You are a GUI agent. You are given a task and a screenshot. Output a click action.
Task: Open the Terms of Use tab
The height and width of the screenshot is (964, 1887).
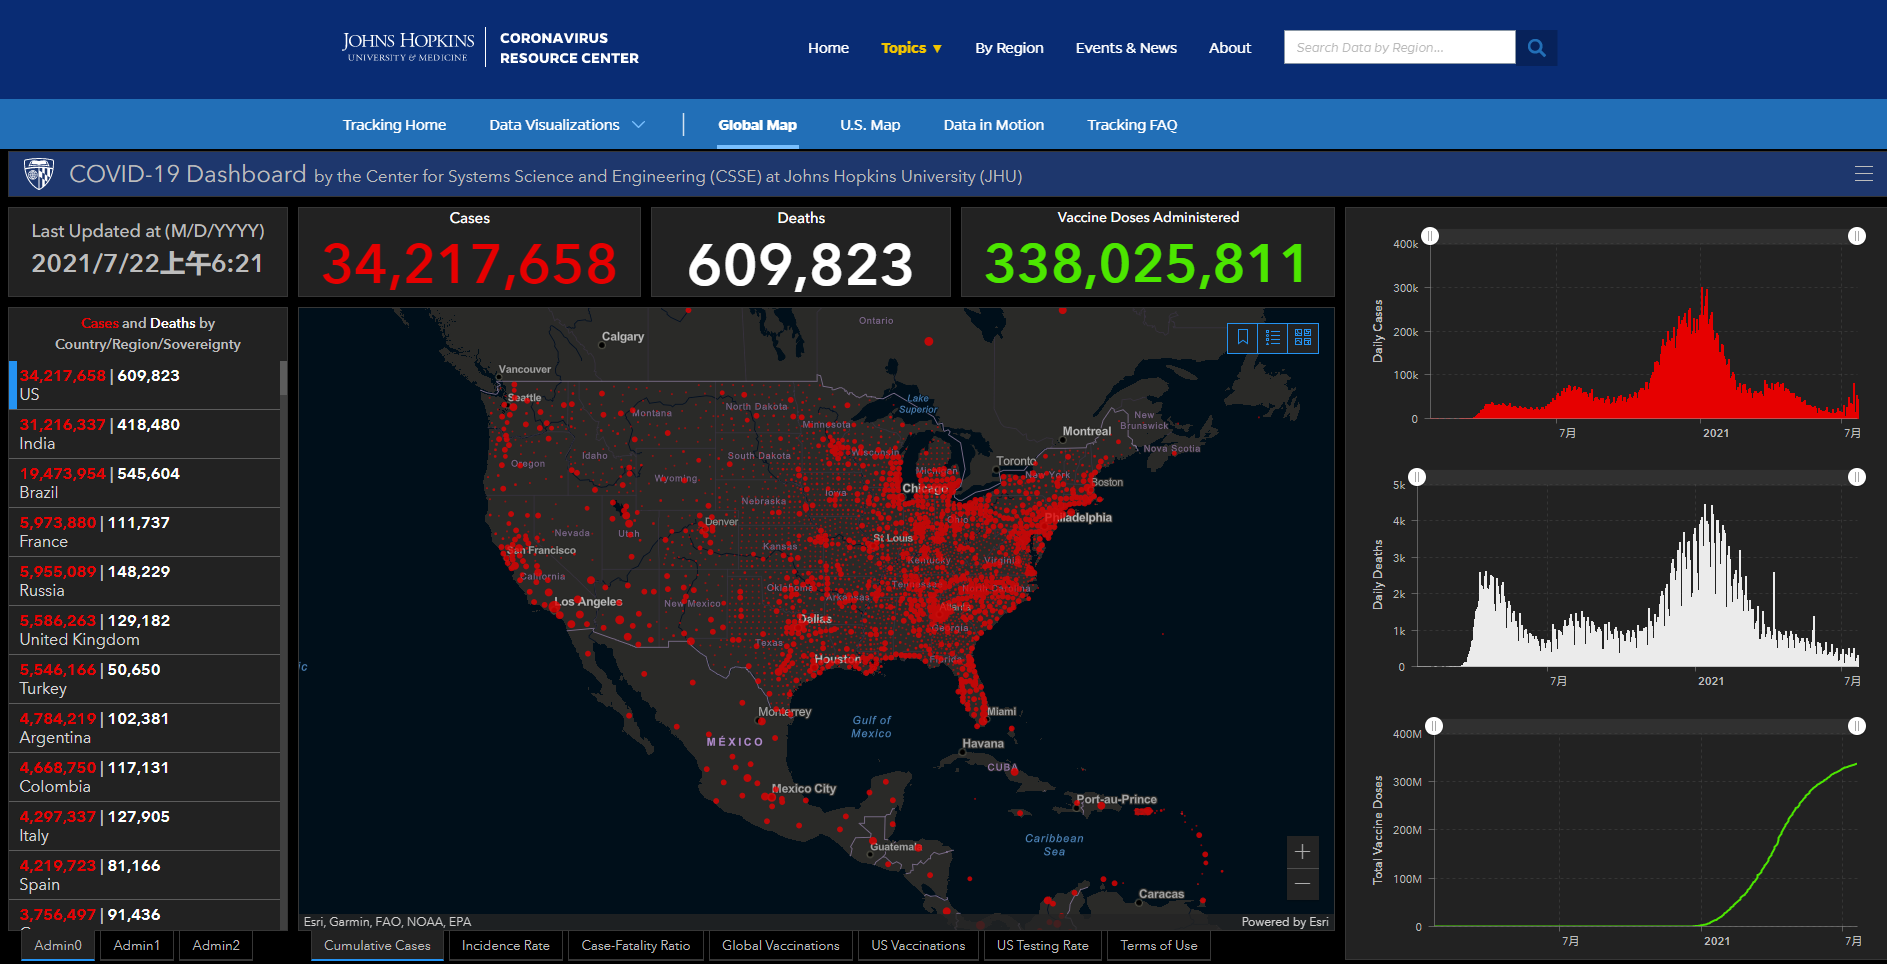coord(1159,946)
